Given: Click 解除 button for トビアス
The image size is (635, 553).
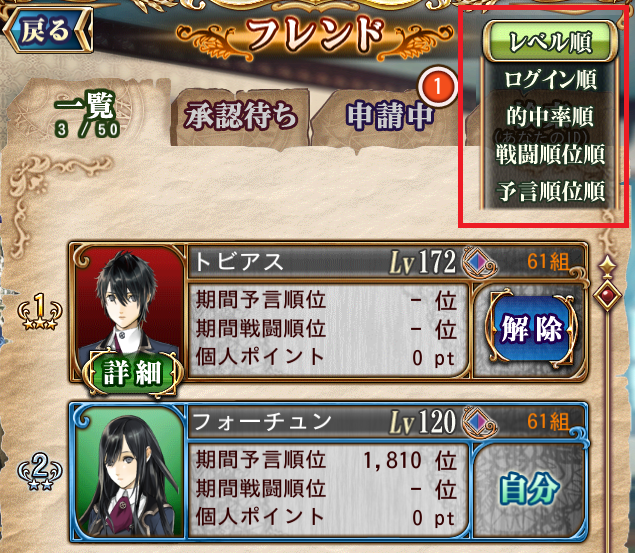Looking at the screenshot, I should coord(531,329).
